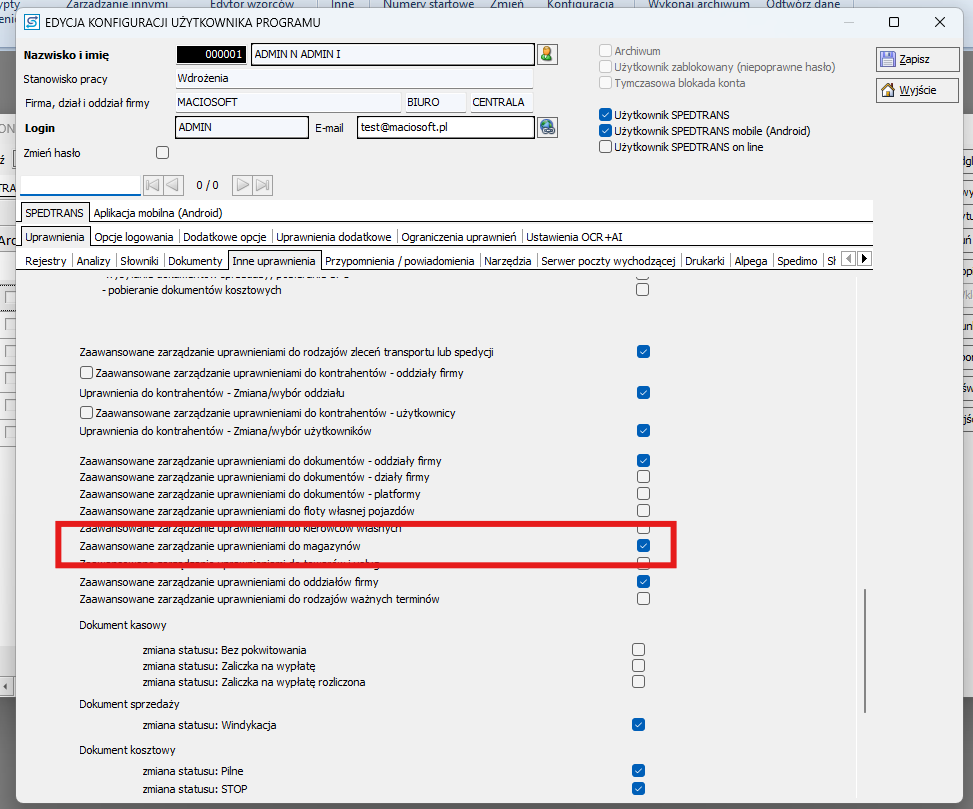Go to last record navigation arrow

click(263, 185)
